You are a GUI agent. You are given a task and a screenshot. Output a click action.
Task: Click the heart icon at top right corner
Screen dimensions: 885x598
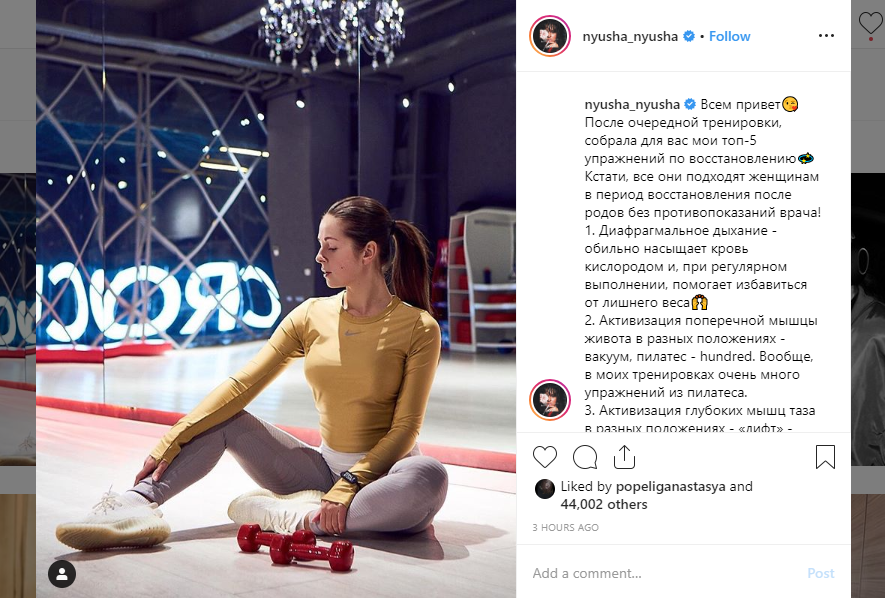870,24
